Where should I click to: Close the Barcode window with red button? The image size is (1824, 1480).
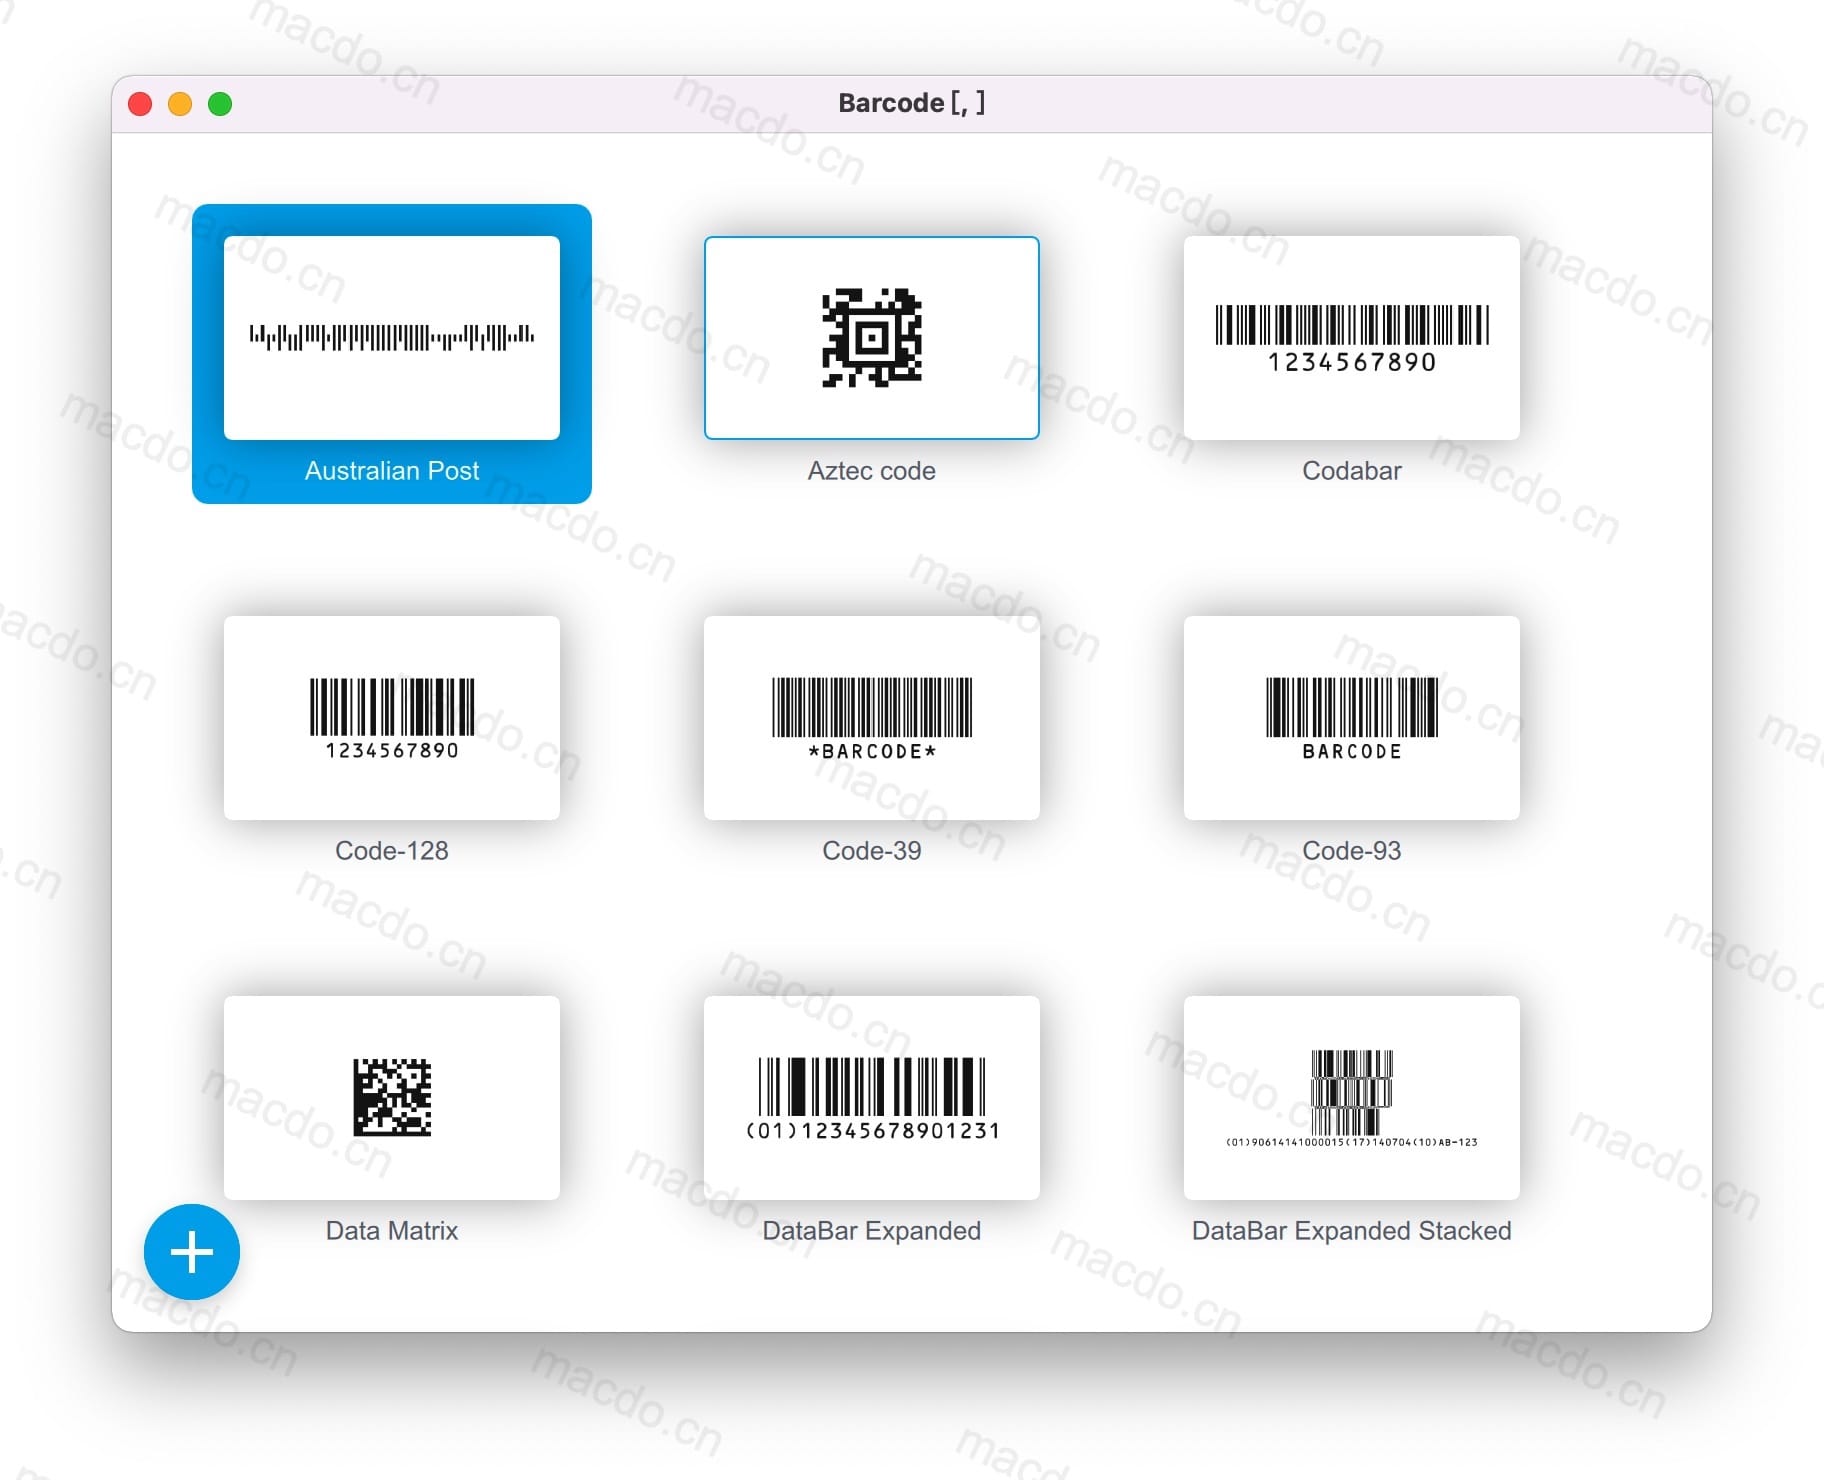(x=140, y=104)
